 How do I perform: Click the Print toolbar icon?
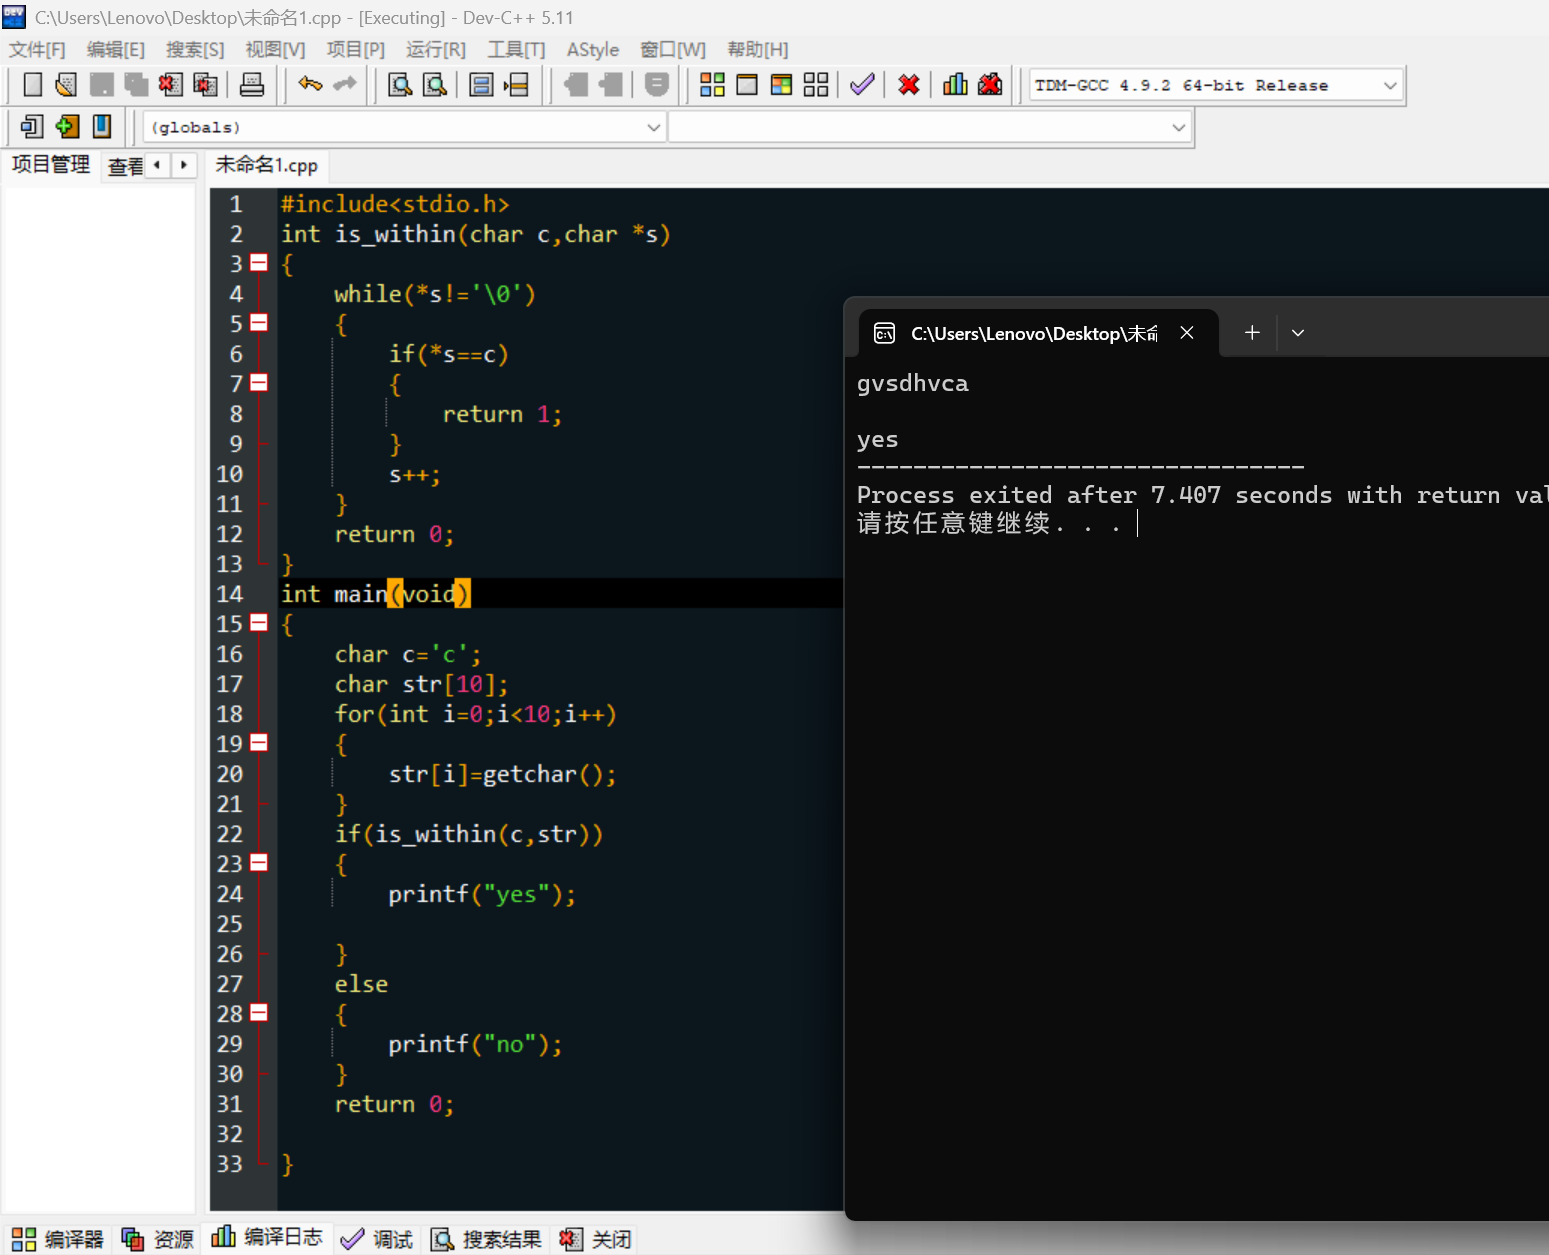click(252, 85)
